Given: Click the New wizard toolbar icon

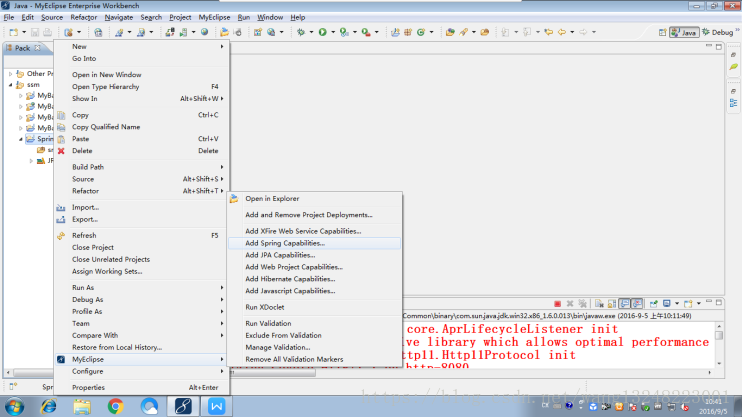Looking at the screenshot, I should pos(14,32).
